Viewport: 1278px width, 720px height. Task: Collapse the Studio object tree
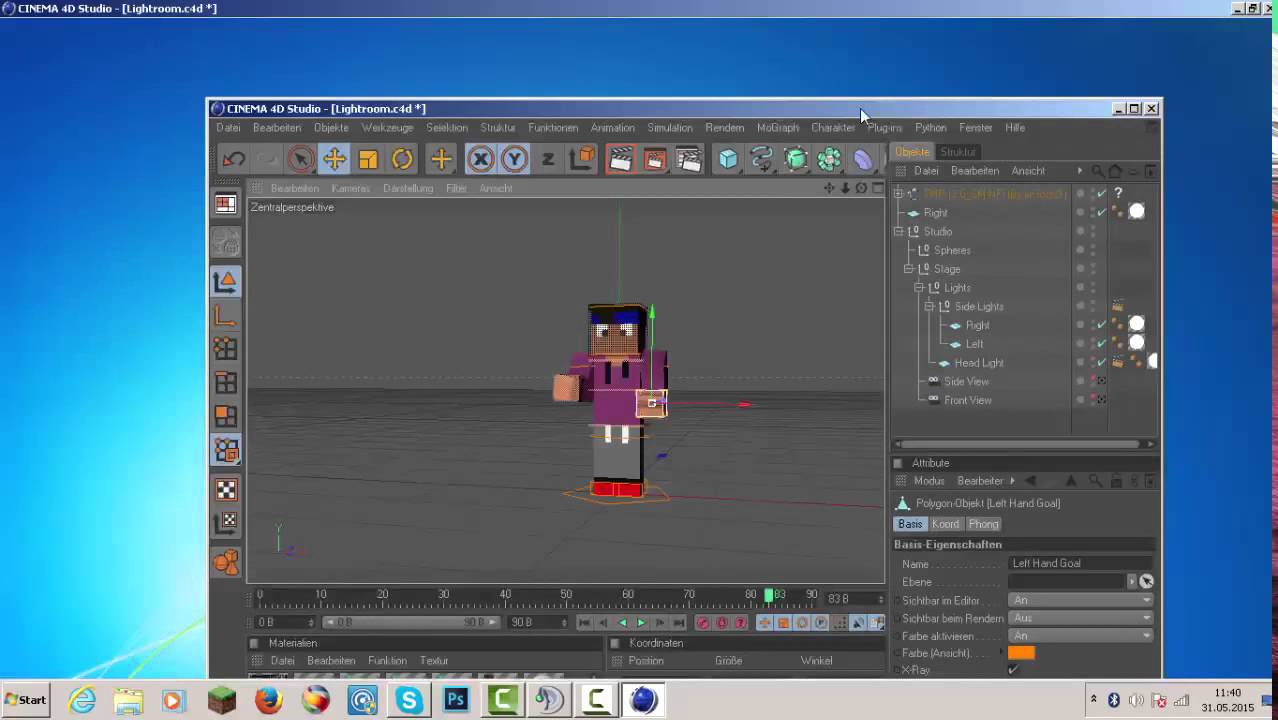(898, 231)
